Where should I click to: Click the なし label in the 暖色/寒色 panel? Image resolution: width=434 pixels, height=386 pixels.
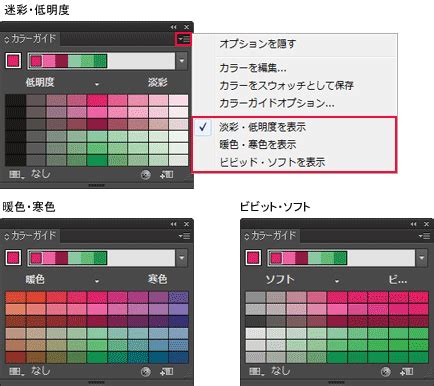tap(41, 371)
